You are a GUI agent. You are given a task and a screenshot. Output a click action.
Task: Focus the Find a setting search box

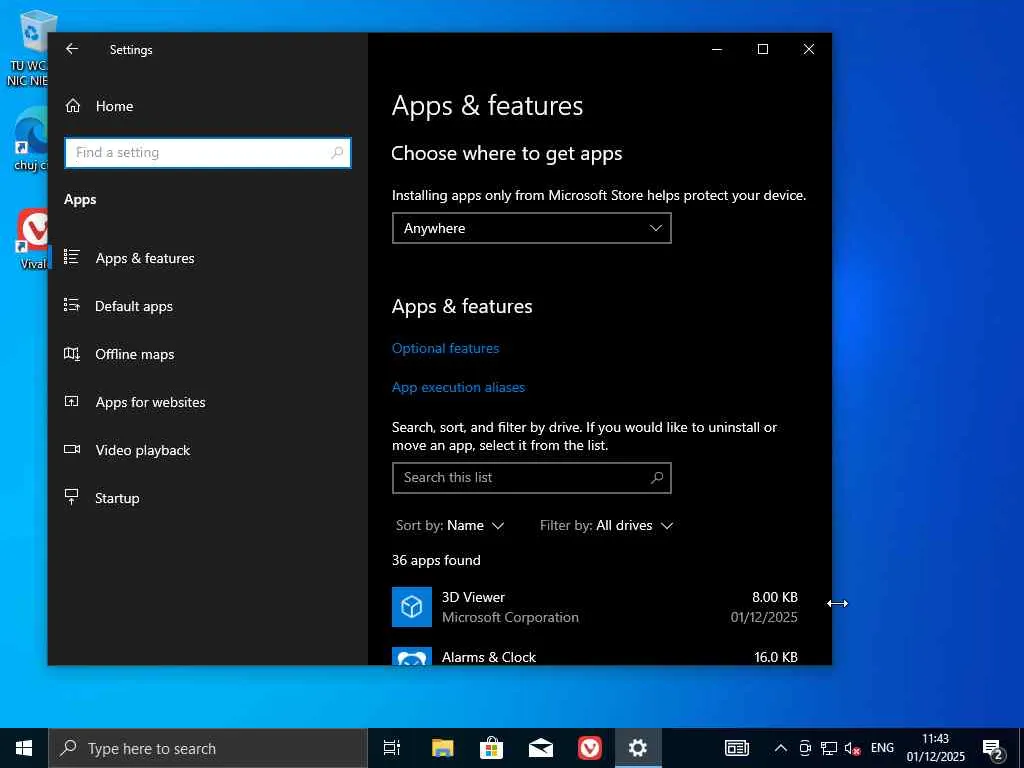click(x=208, y=153)
